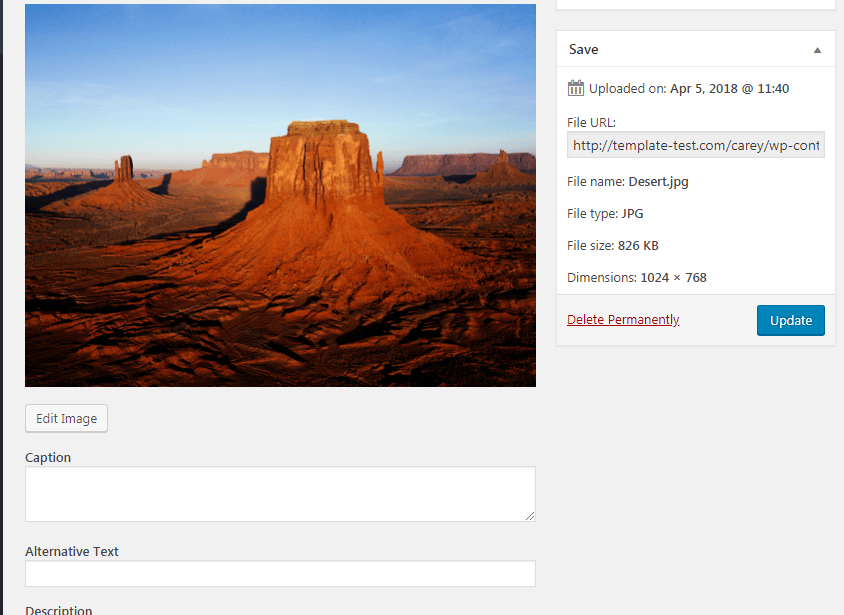
Task: Click the Desert.jpg file name text
Action: [x=658, y=182]
